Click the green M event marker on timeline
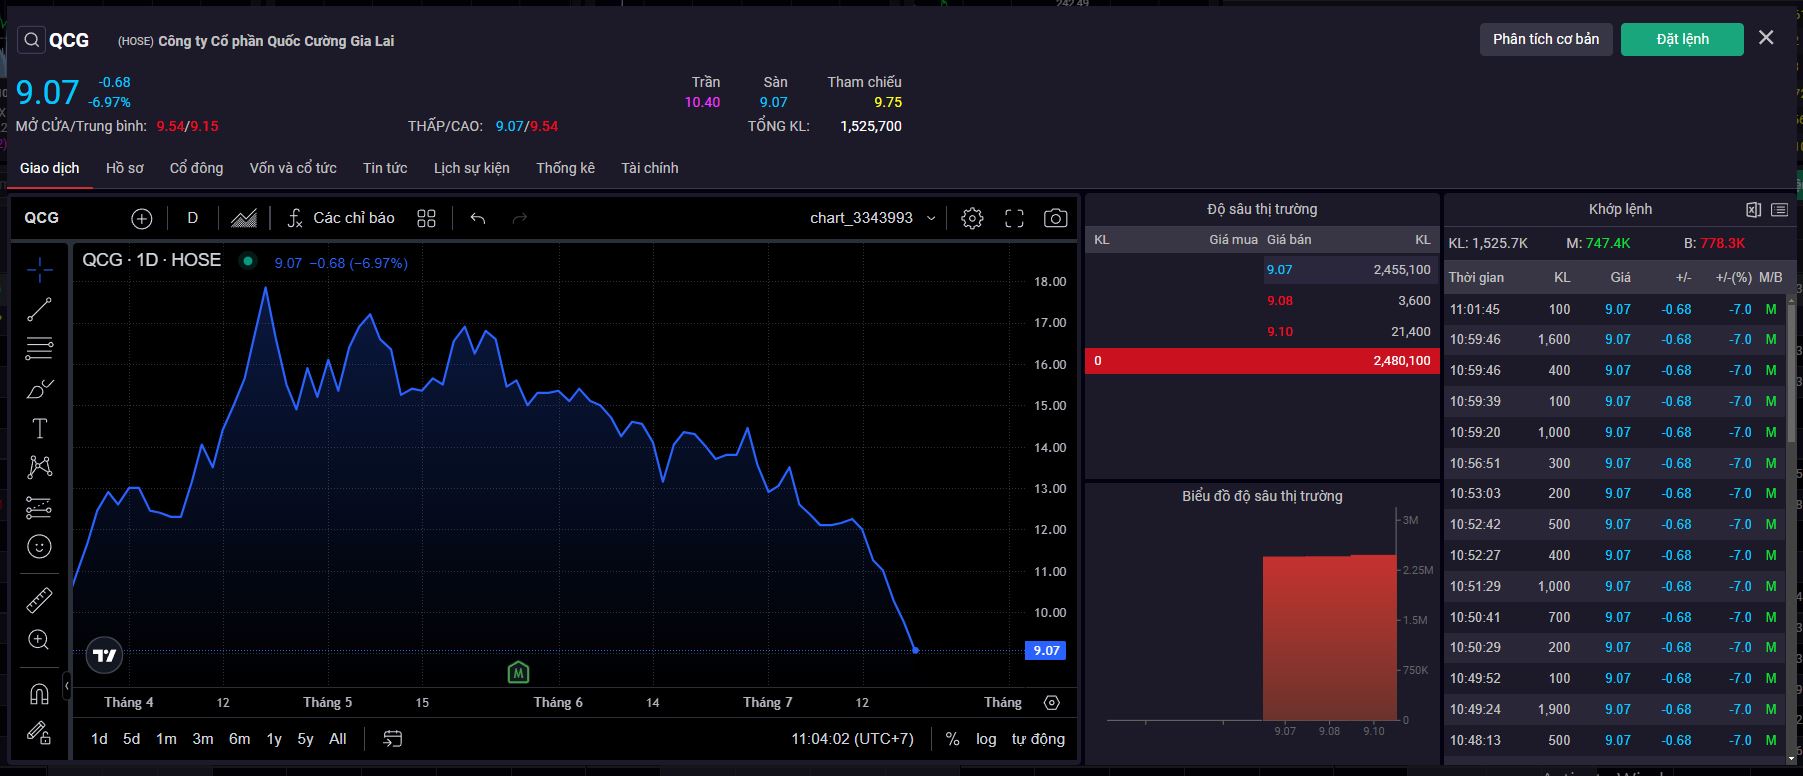The width and height of the screenshot is (1803, 776). 518,672
